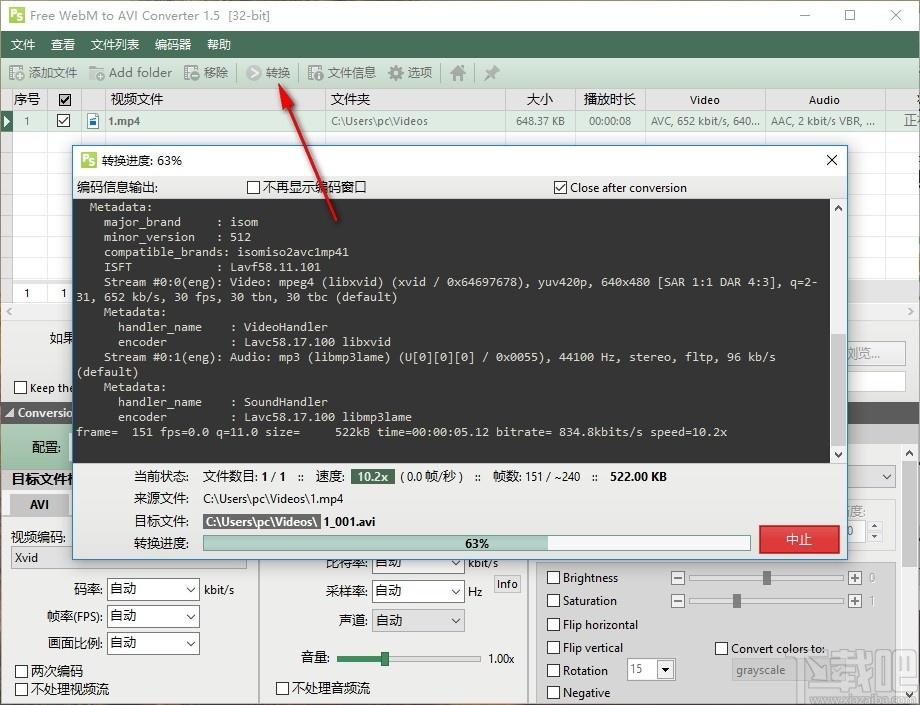The height and width of the screenshot is (705, 920).
Task: Enable the Rotation checkbox
Action: click(x=553, y=670)
